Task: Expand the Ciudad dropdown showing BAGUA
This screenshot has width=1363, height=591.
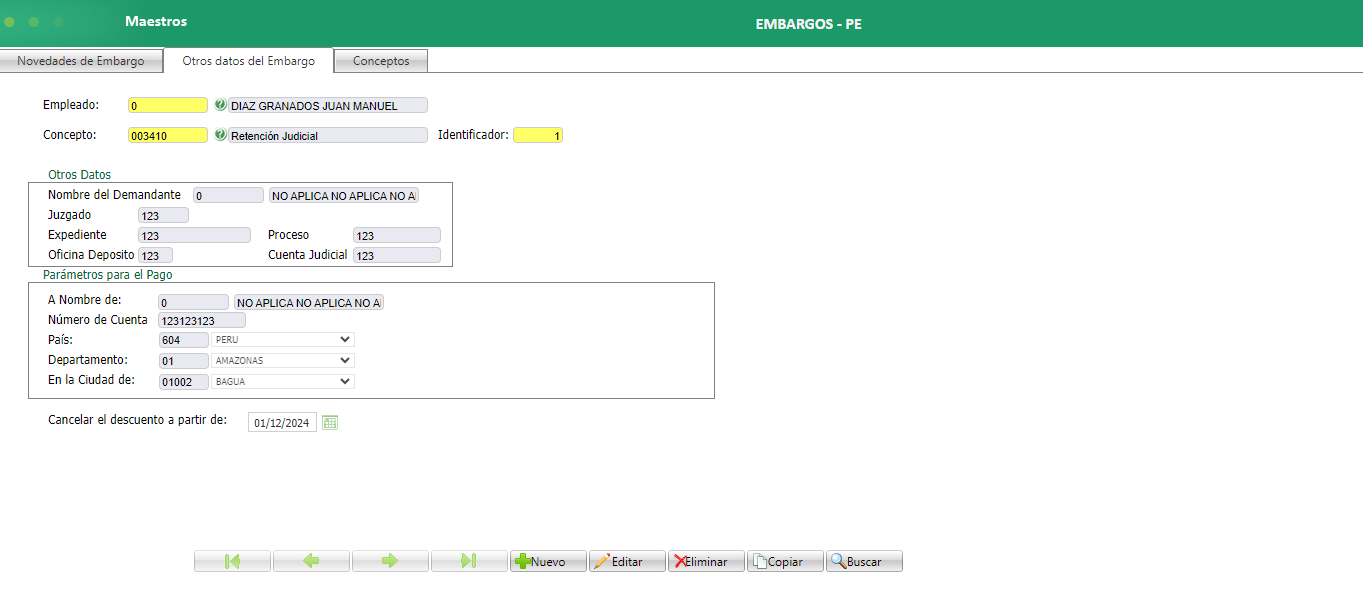Action: [283, 382]
